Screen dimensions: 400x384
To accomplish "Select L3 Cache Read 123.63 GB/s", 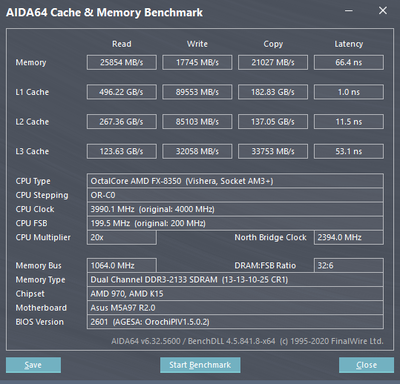I will pos(122,151).
